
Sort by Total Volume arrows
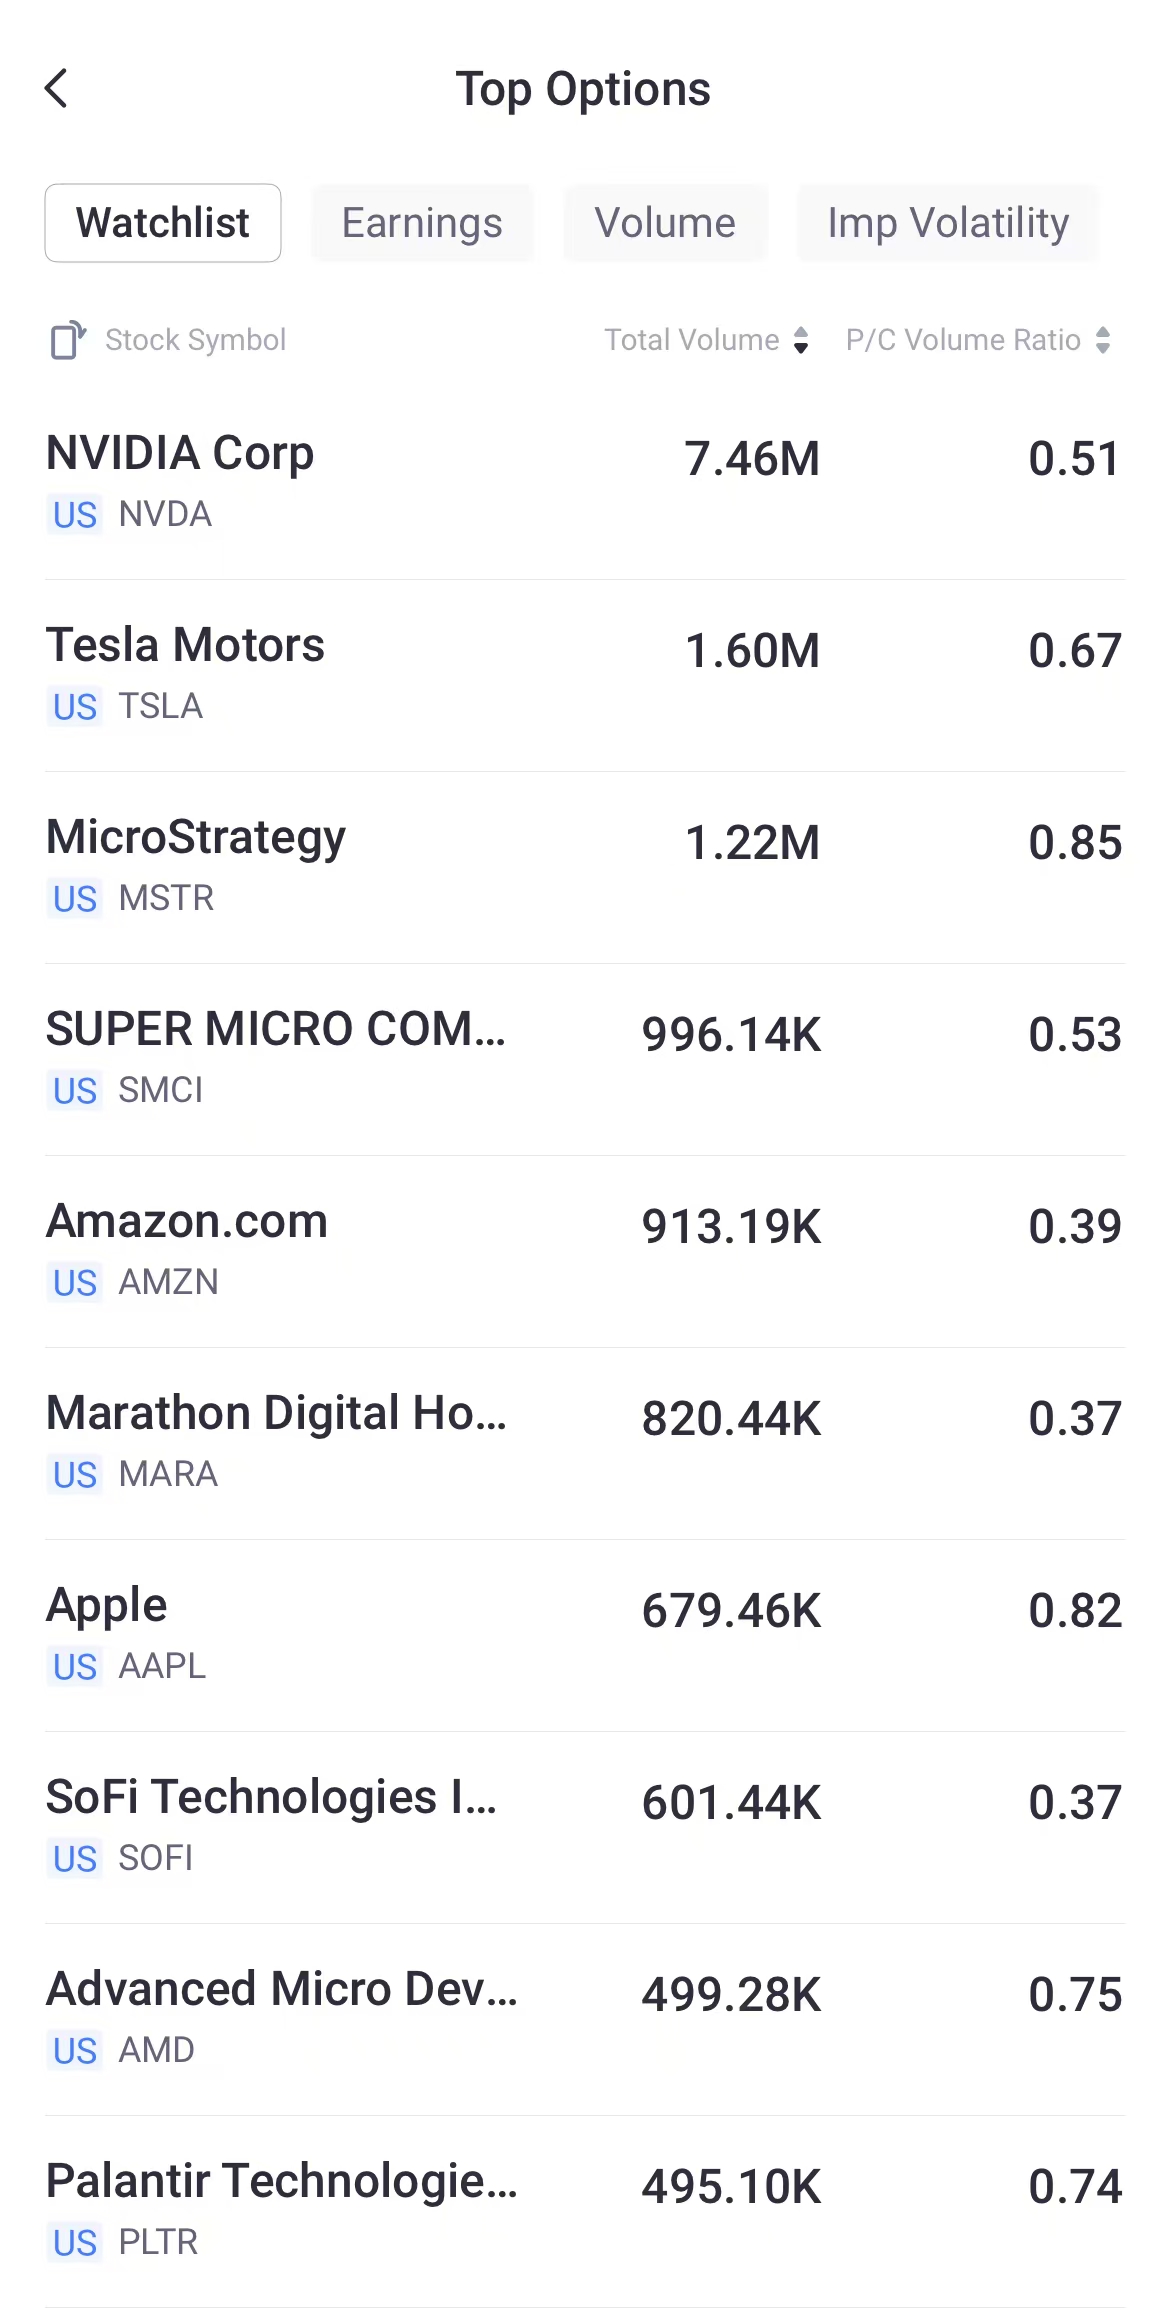point(800,340)
